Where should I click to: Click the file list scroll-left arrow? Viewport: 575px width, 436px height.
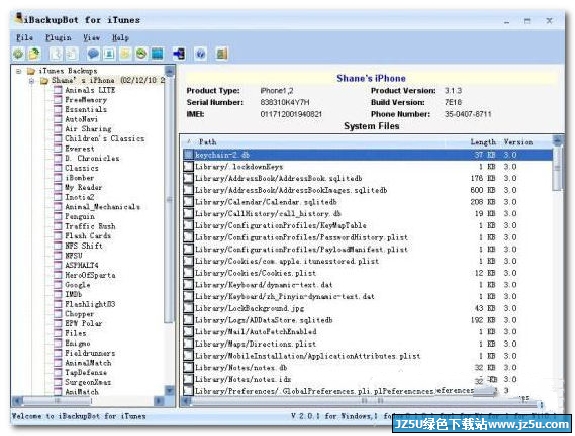[187, 401]
